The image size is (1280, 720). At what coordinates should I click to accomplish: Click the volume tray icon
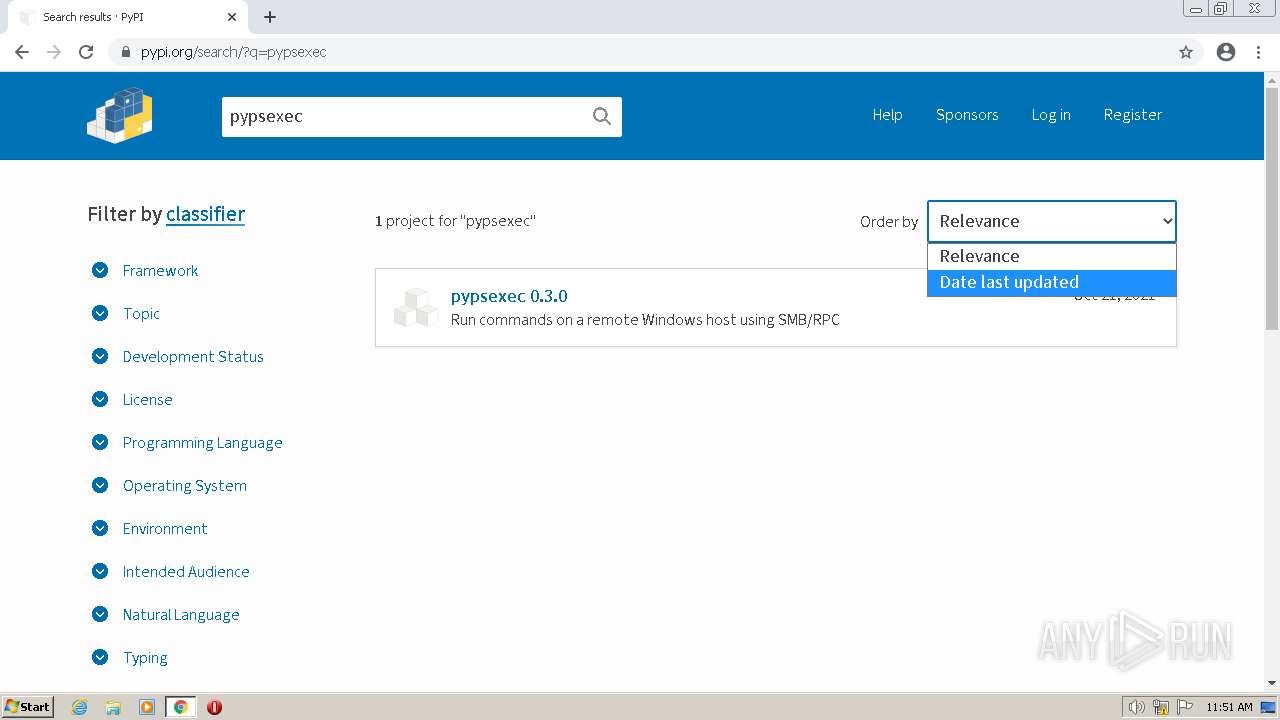[x=1137, y=707]
